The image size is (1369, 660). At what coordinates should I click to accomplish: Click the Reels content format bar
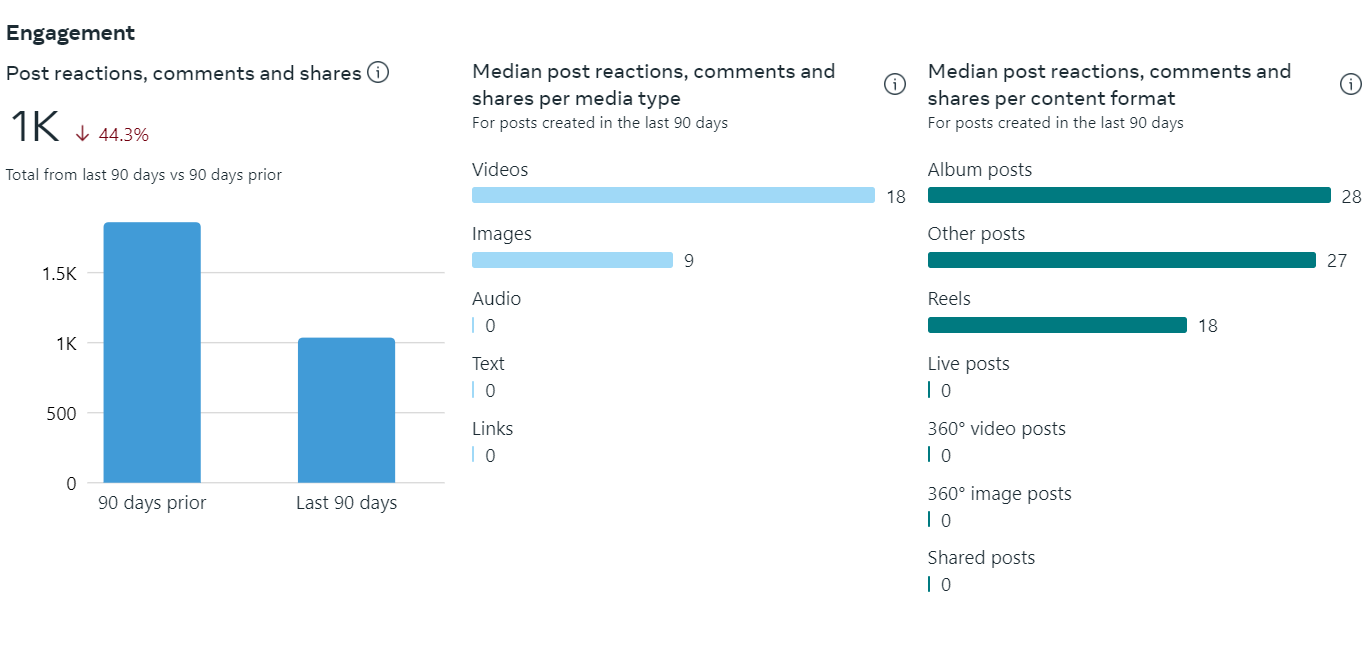tap(1057, 325)
